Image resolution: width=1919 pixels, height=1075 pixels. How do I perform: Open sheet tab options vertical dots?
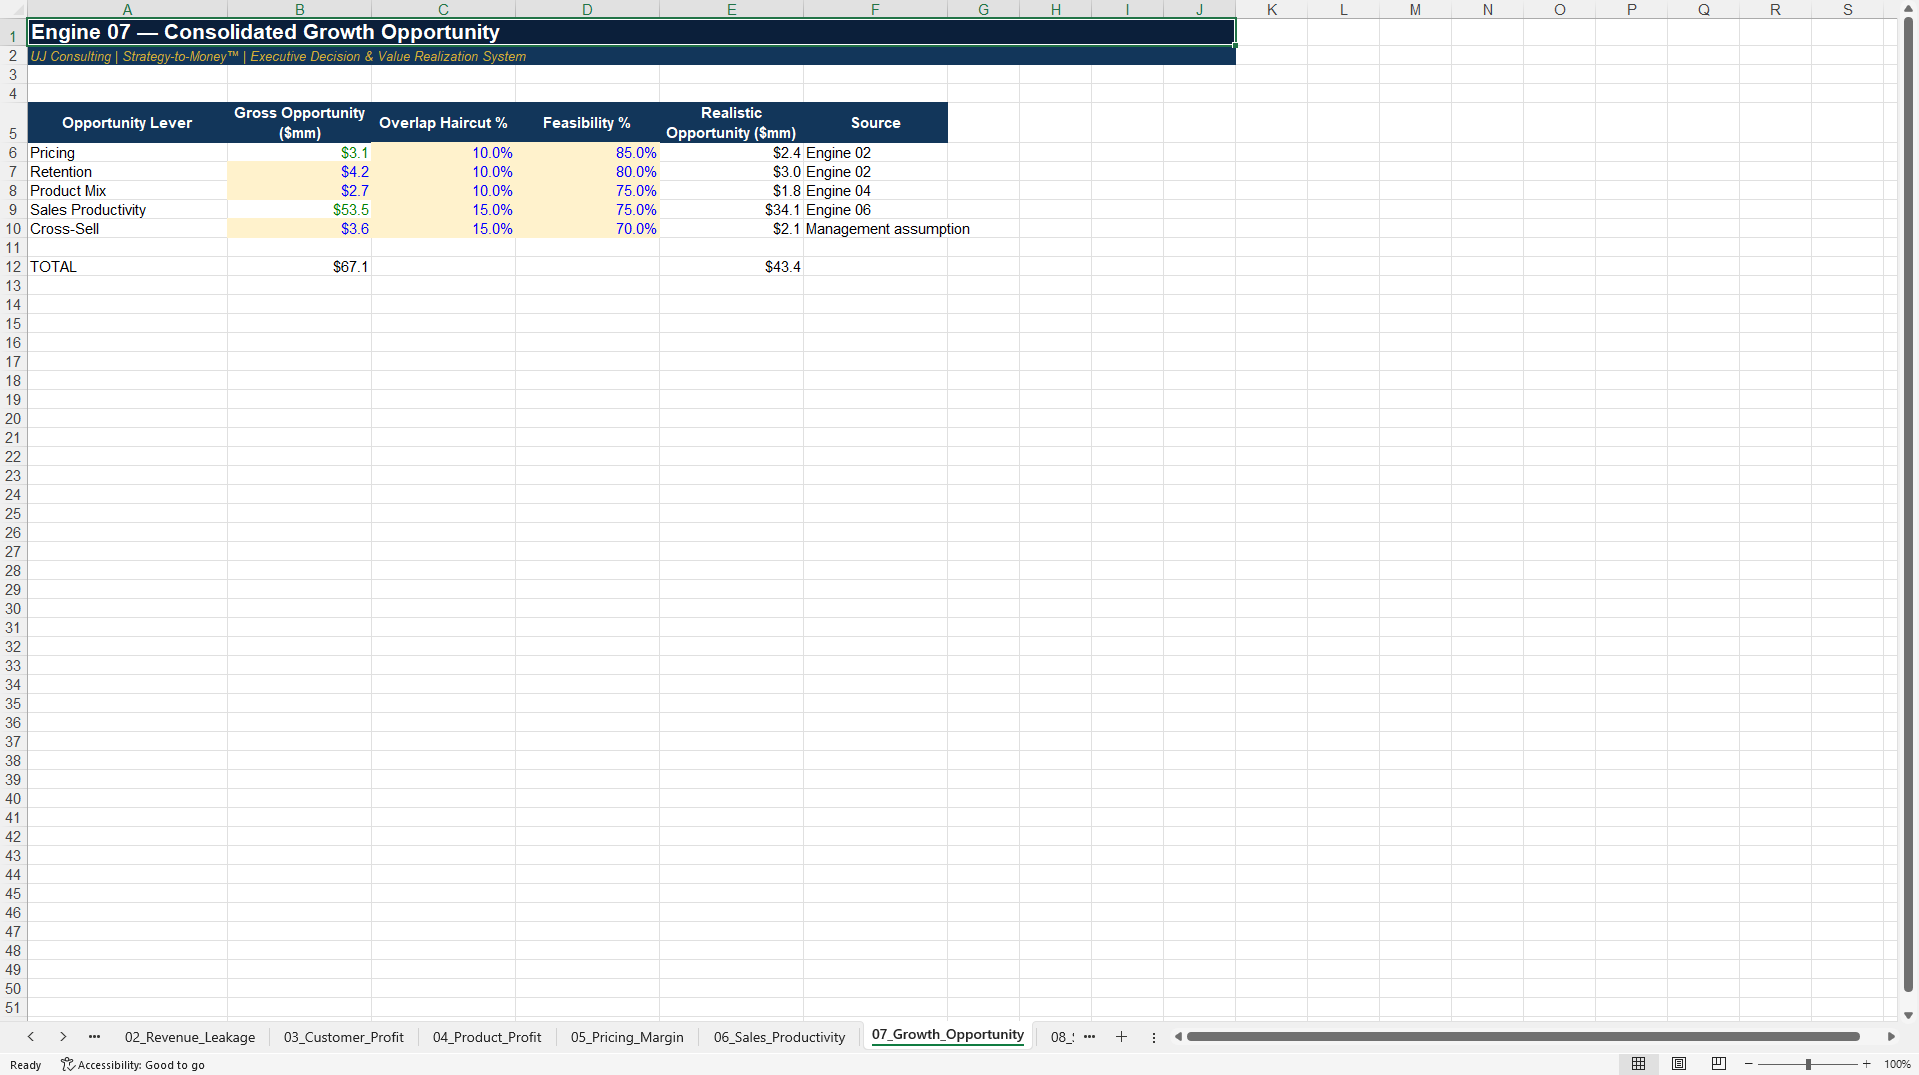[x=1154, y=1038]
